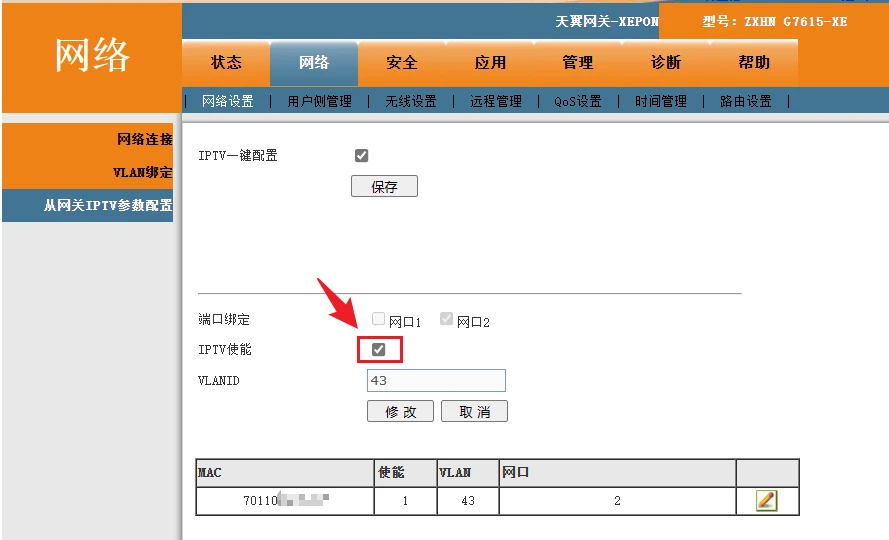Click the 网口 value 2 in table
This screenshot has height=540, width=889.
point(617,500)
